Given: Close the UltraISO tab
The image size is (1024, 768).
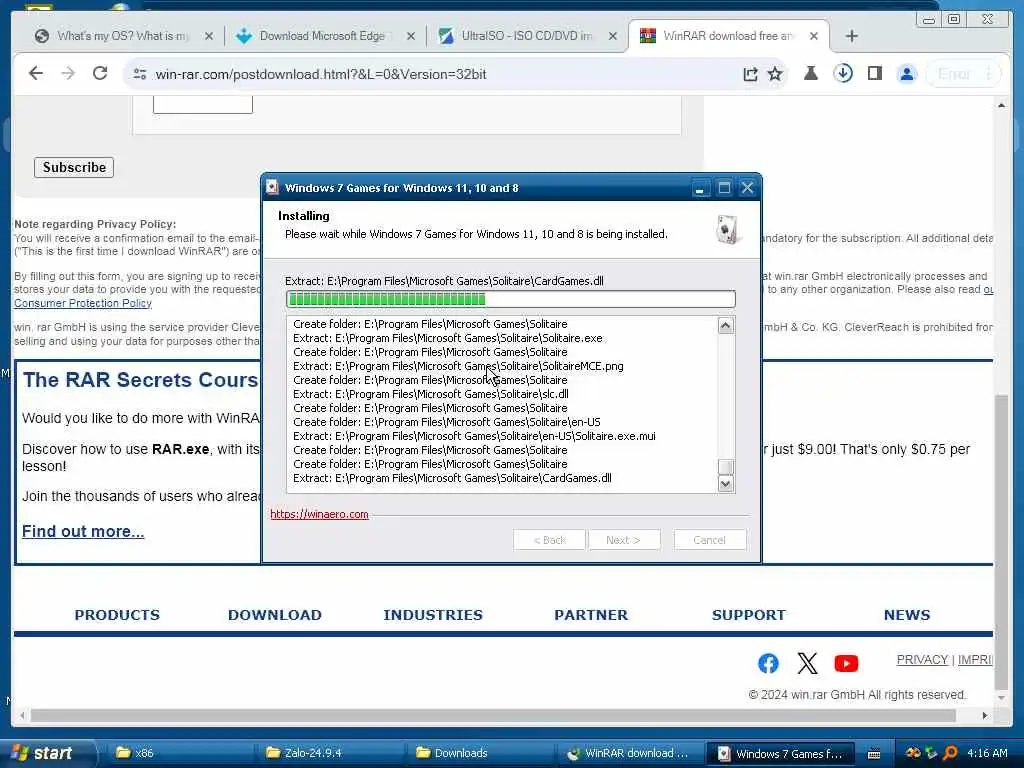Looking at the screenshot, I should [x=613, y=37].
